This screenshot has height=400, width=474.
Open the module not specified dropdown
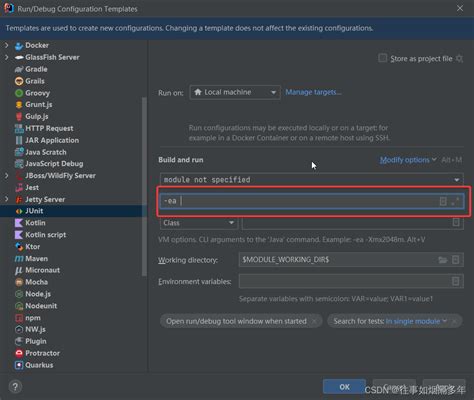tap(311, 180)
